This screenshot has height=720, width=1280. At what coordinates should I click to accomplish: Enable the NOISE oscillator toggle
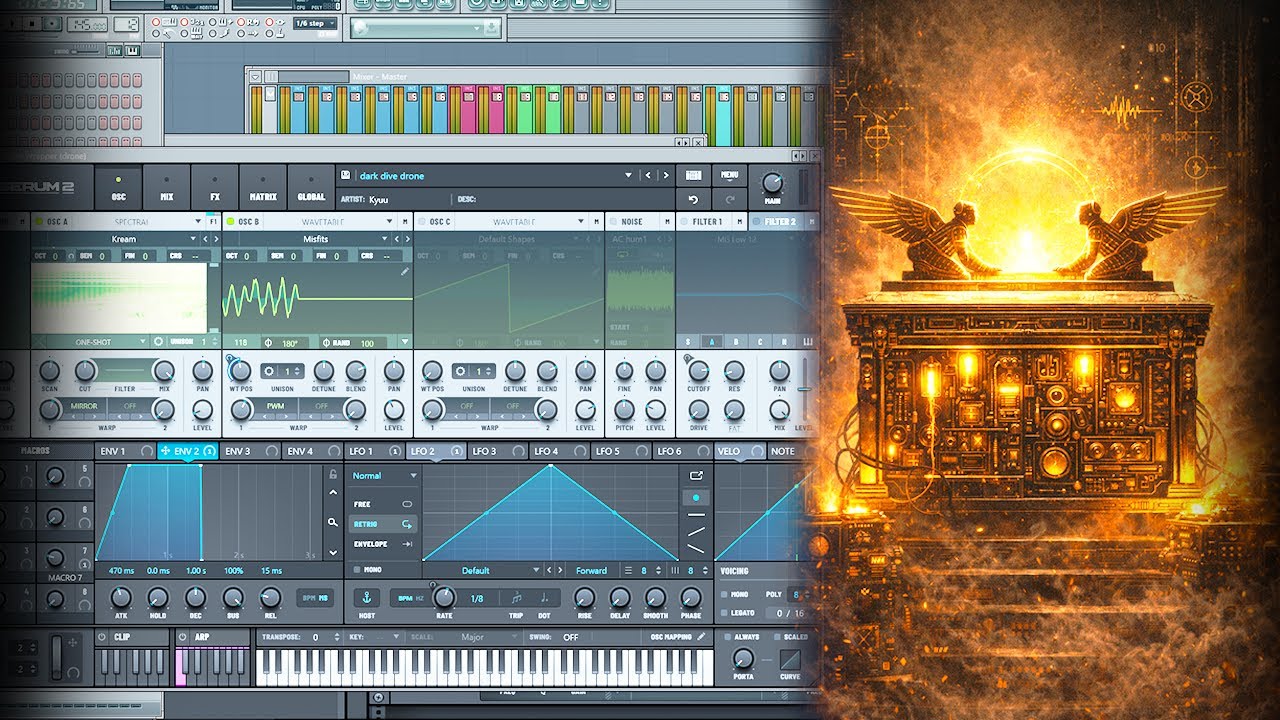[x=612, y=221]
